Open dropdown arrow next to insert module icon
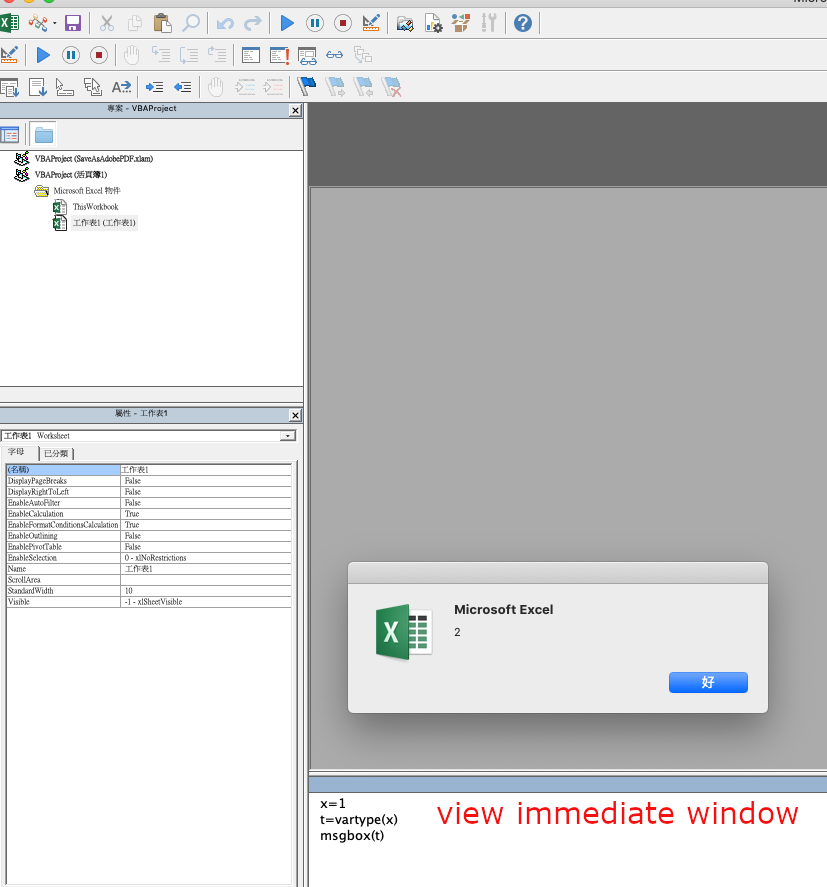Screen dimensions: 827x887 coord(53,23)
